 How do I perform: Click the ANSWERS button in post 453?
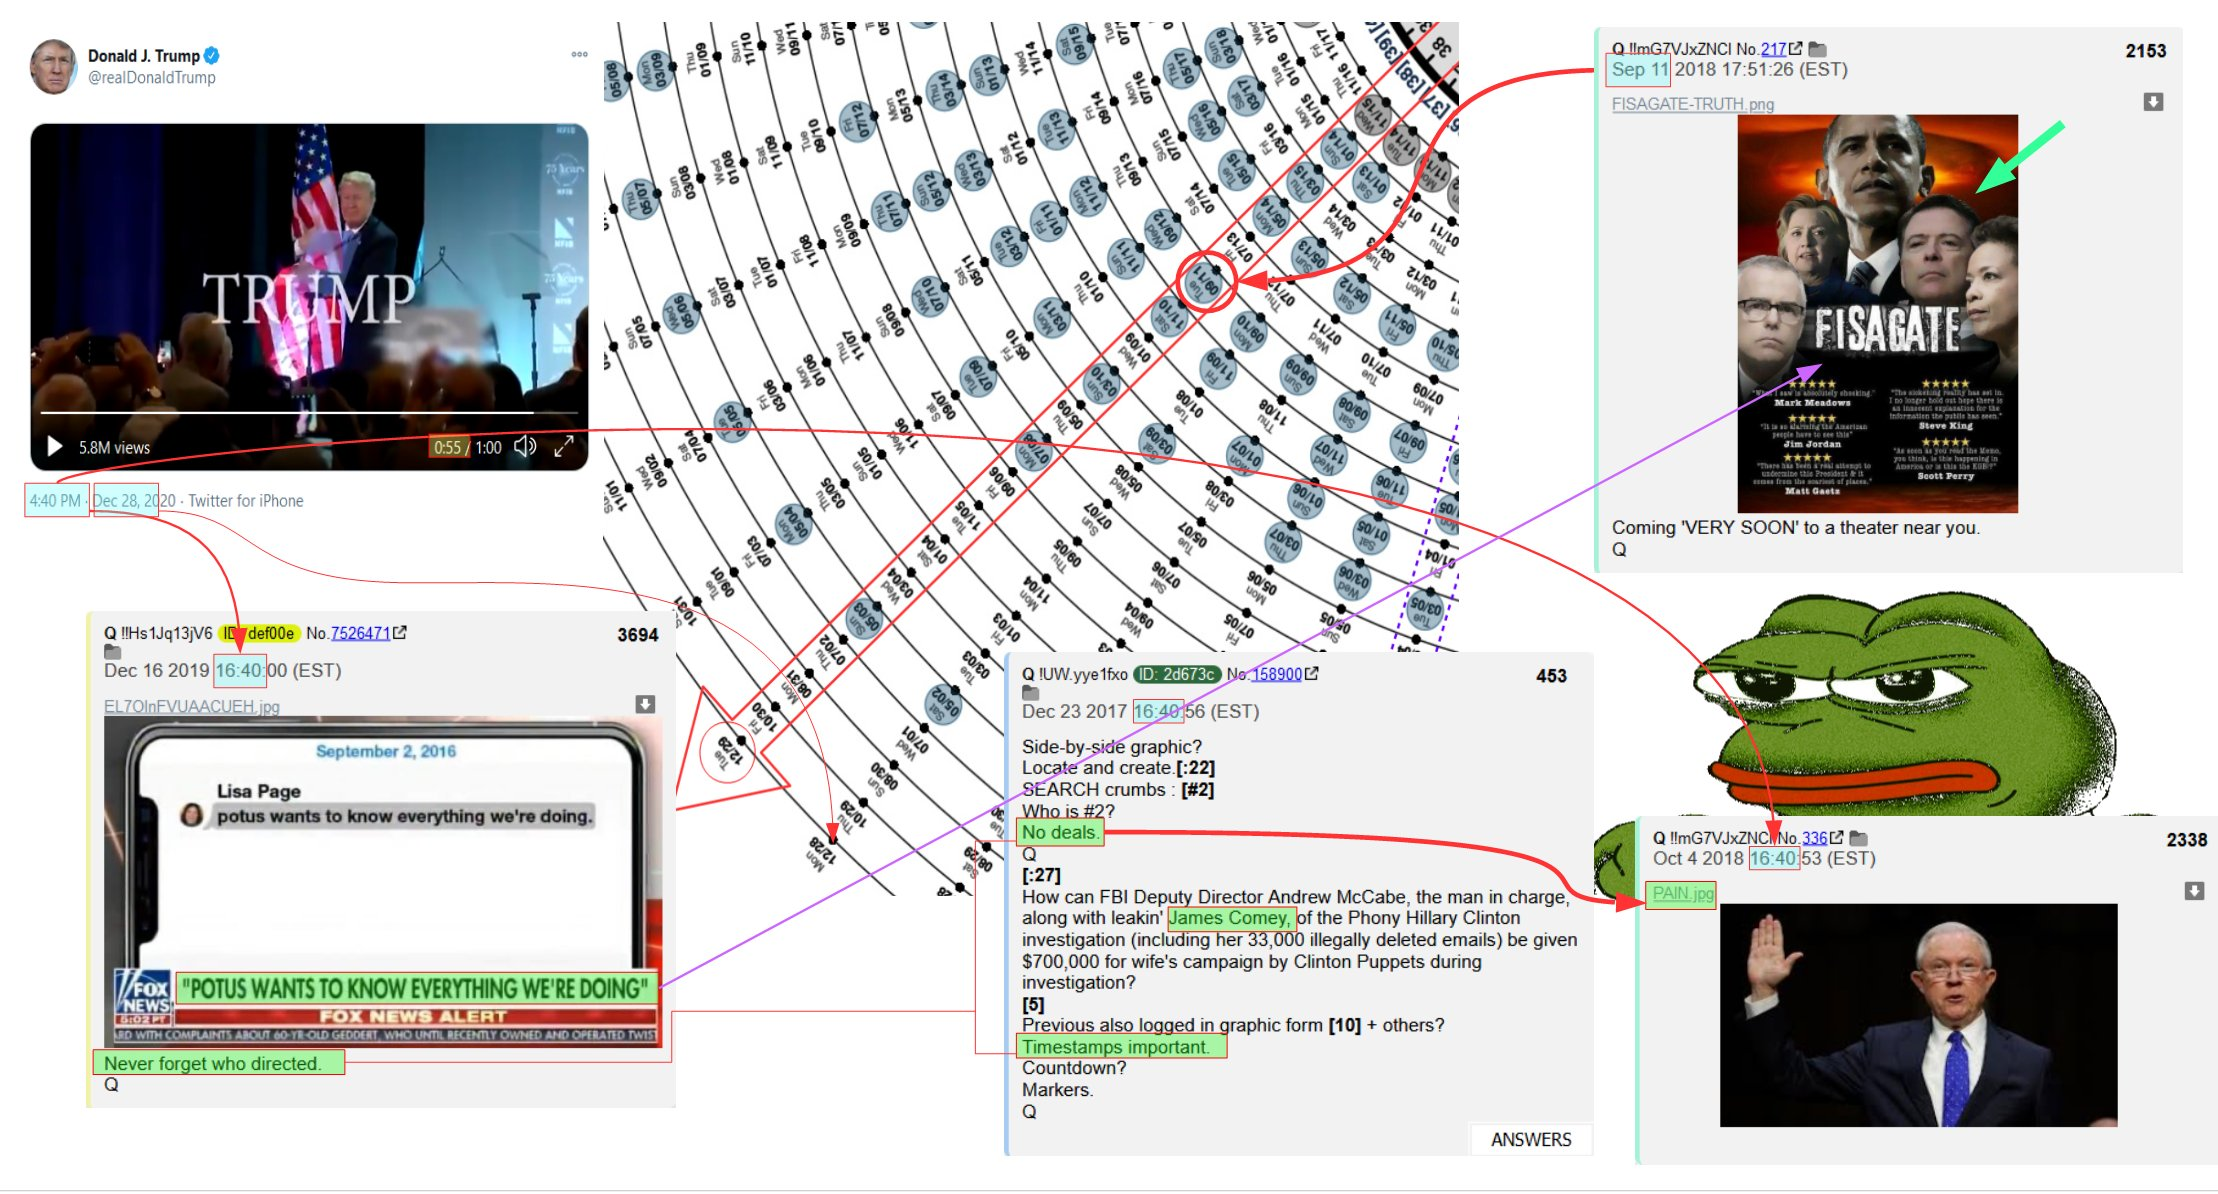(x=1531, y=1139)
